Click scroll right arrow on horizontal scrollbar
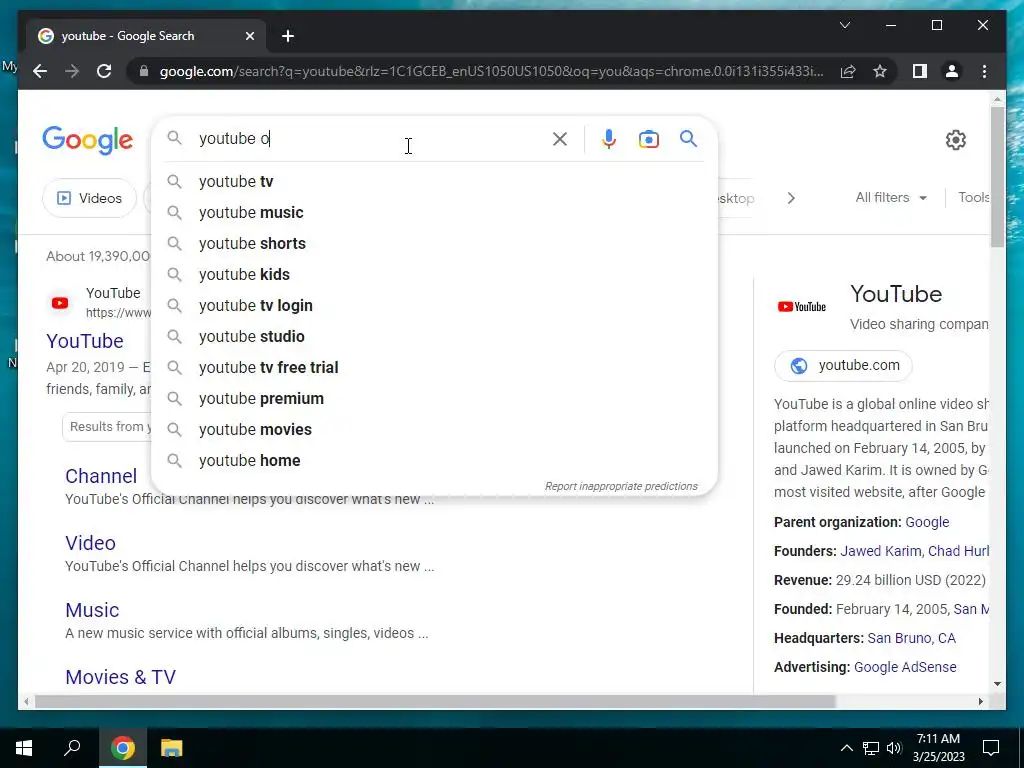 (x=980, y=701)
